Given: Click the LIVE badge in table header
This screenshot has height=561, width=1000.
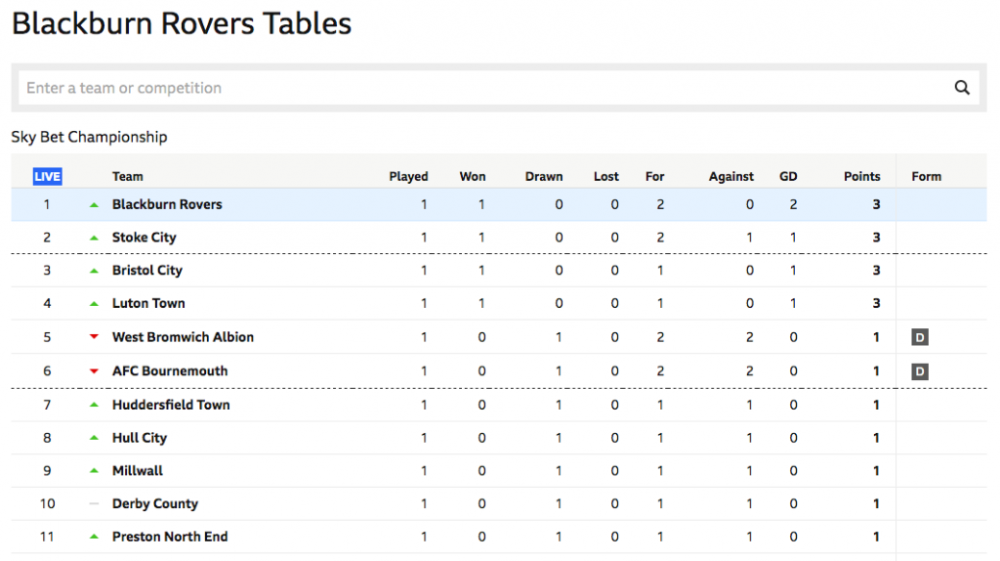Looking at the screenshot, I should click(47, 177).
